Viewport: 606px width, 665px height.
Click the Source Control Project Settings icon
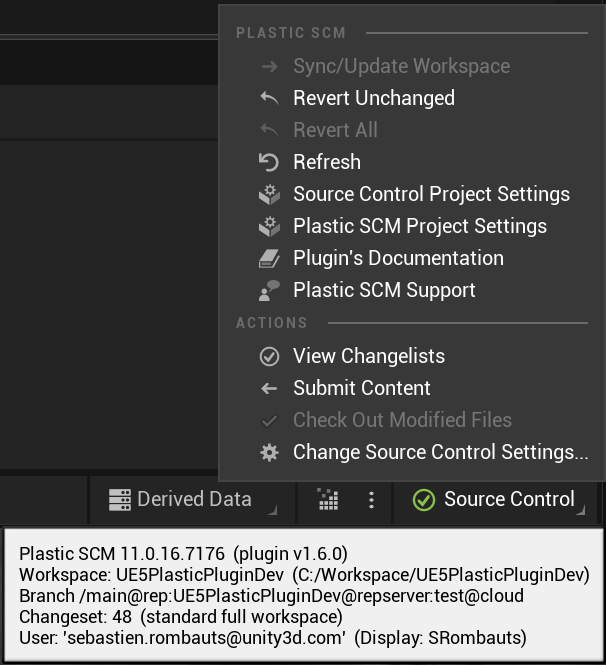tap(268, 194)
